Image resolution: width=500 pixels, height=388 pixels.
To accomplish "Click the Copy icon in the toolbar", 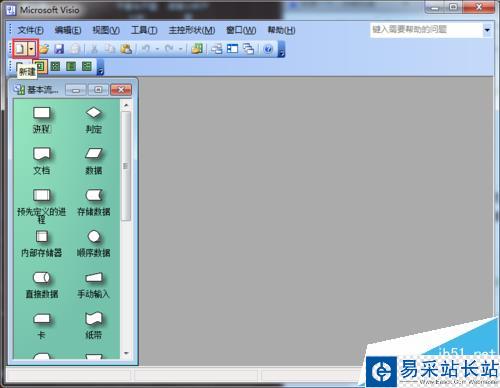I will pyautogui.click(x=110, y=49).
